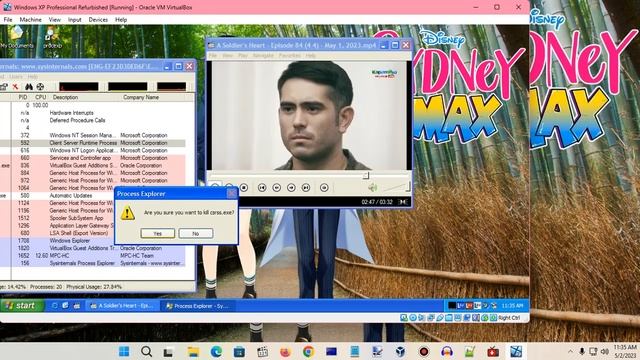Image resolution: width=640 pixels, height=360 pixels.
Task: Decline the kill prompt with No button
Action: coord(196,233)
